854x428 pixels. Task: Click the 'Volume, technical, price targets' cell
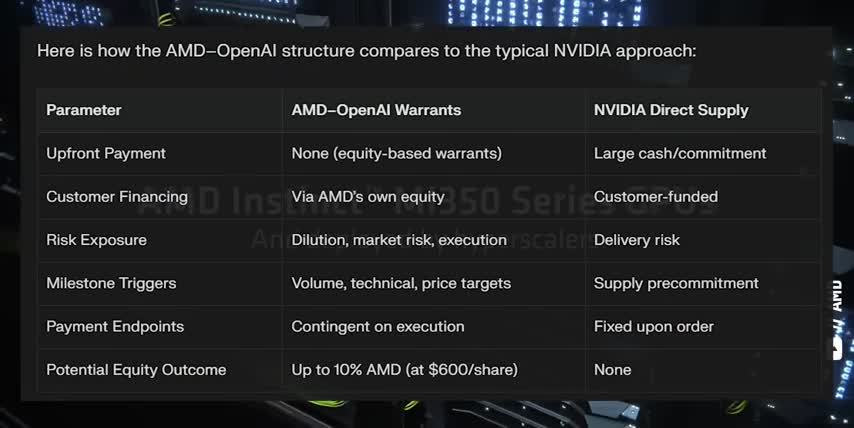coord(401,283)
